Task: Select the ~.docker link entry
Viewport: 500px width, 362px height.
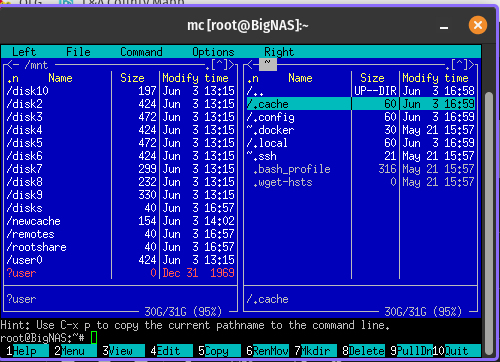Action: [361, 130]
